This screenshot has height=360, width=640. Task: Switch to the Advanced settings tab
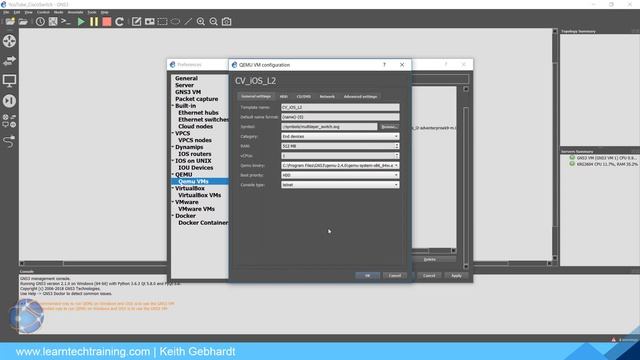pyautogui.click(x=360, y=97)
